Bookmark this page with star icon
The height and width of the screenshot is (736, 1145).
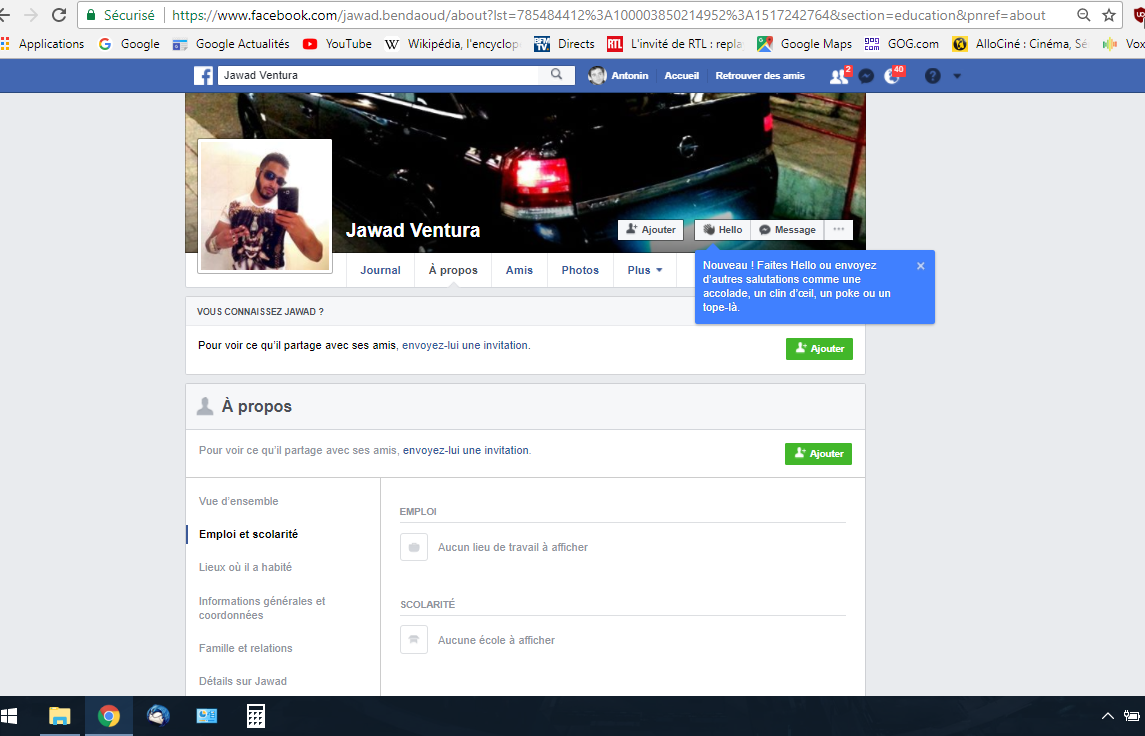point(1108,15)
